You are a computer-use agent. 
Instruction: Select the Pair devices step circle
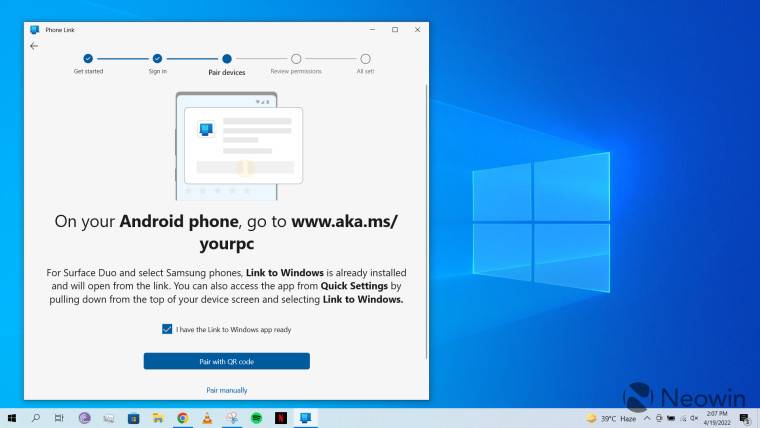(x=227, y=59)
